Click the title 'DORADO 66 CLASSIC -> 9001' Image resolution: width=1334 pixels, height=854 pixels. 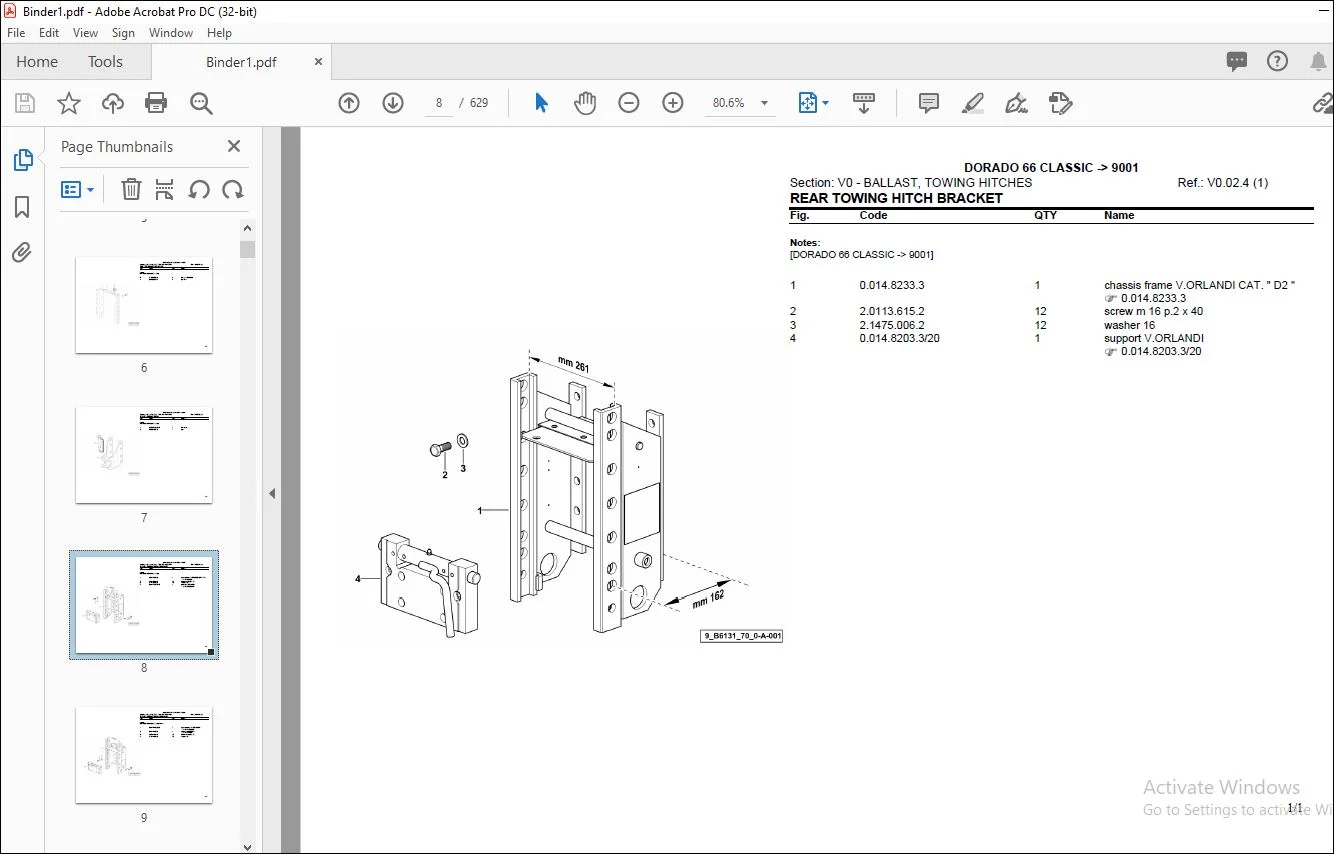pyautogui.click(x=1051, y=168)
